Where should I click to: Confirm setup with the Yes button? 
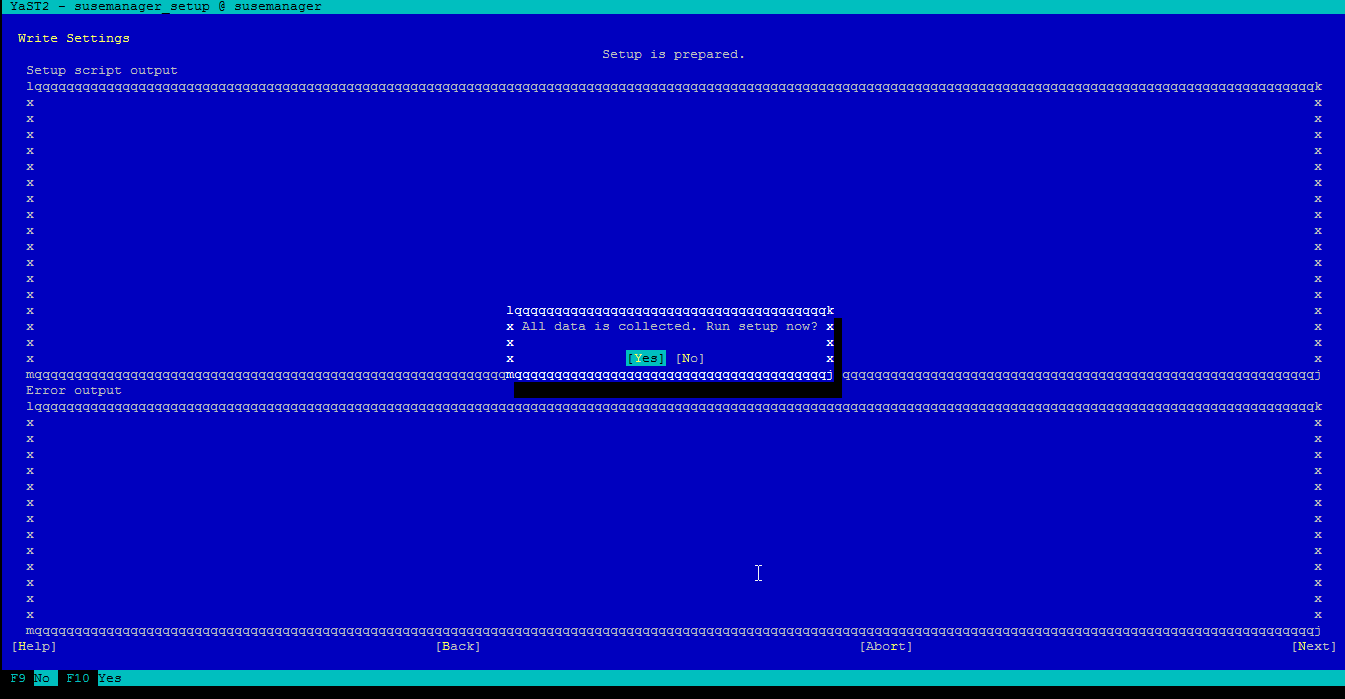[645, 358]
